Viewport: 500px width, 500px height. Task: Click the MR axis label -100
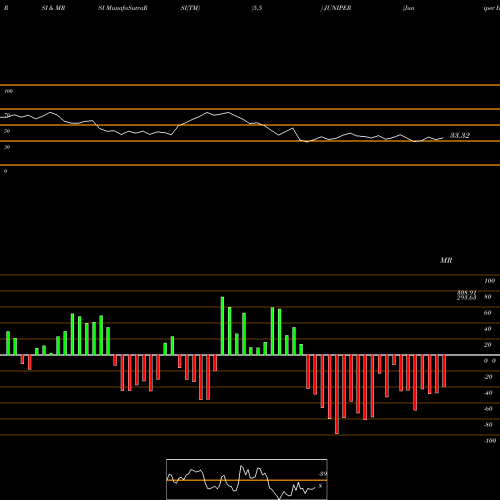(x=490, y=441)
